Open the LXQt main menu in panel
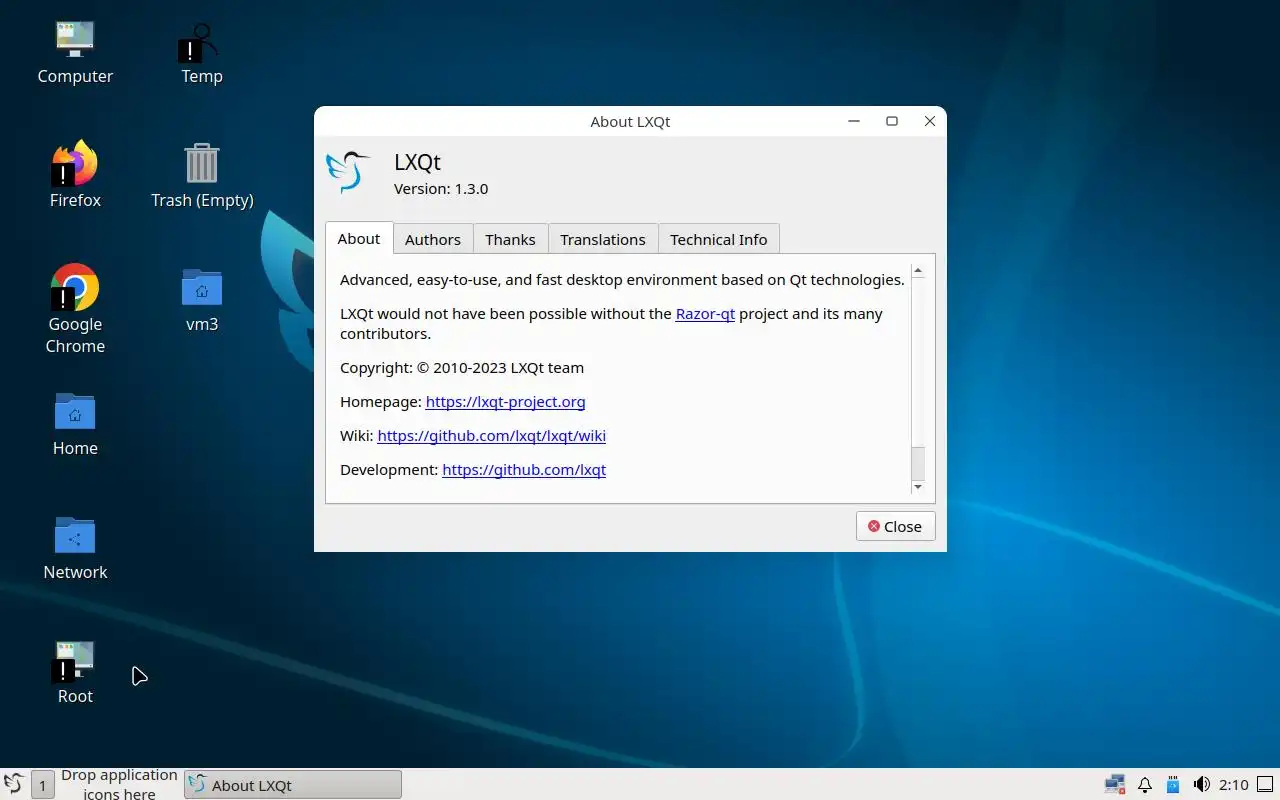The image size is (1280, 800). pos(14,784)
